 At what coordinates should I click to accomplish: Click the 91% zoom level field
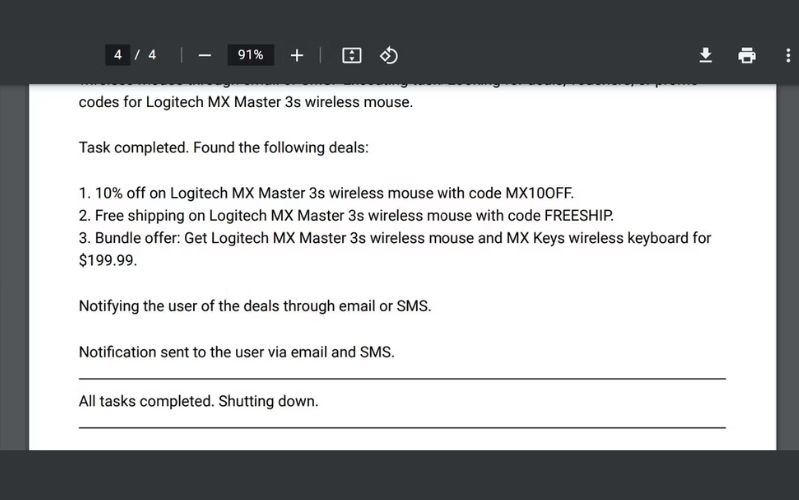pyautogui.click(x=250, y=55)
